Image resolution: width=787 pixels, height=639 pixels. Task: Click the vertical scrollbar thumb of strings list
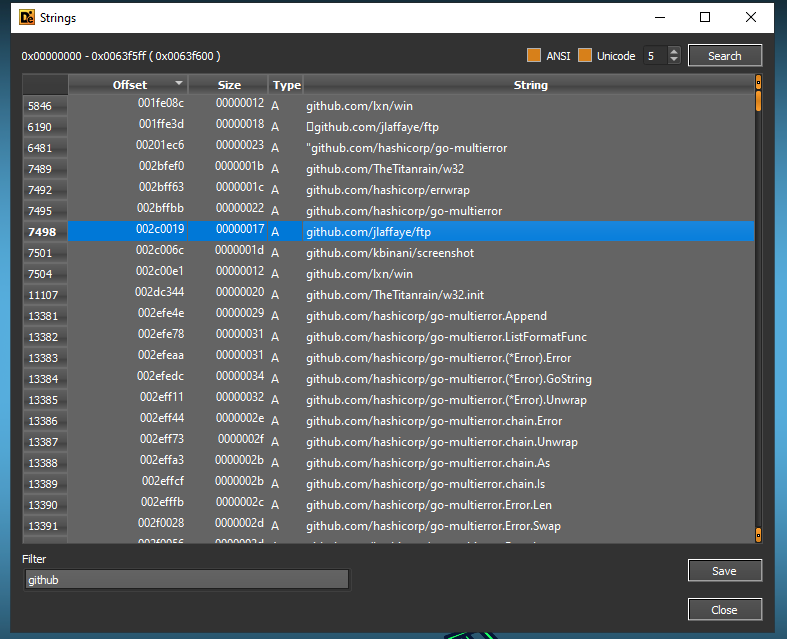[x=758, y=101]
